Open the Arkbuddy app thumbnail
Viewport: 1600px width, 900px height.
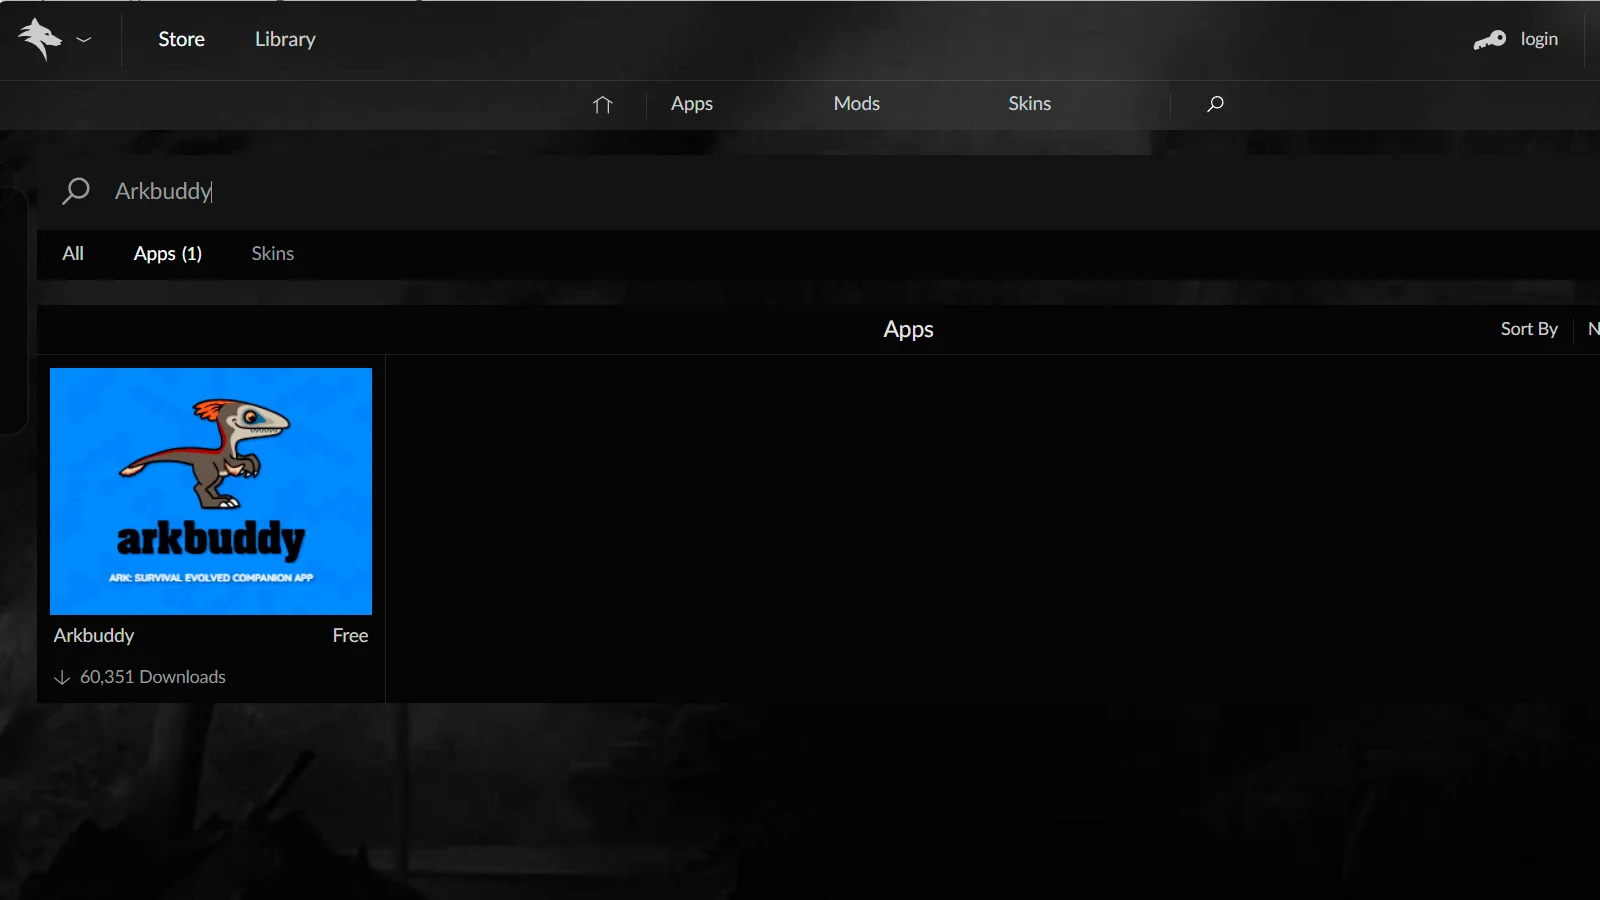tap(211, 491)
